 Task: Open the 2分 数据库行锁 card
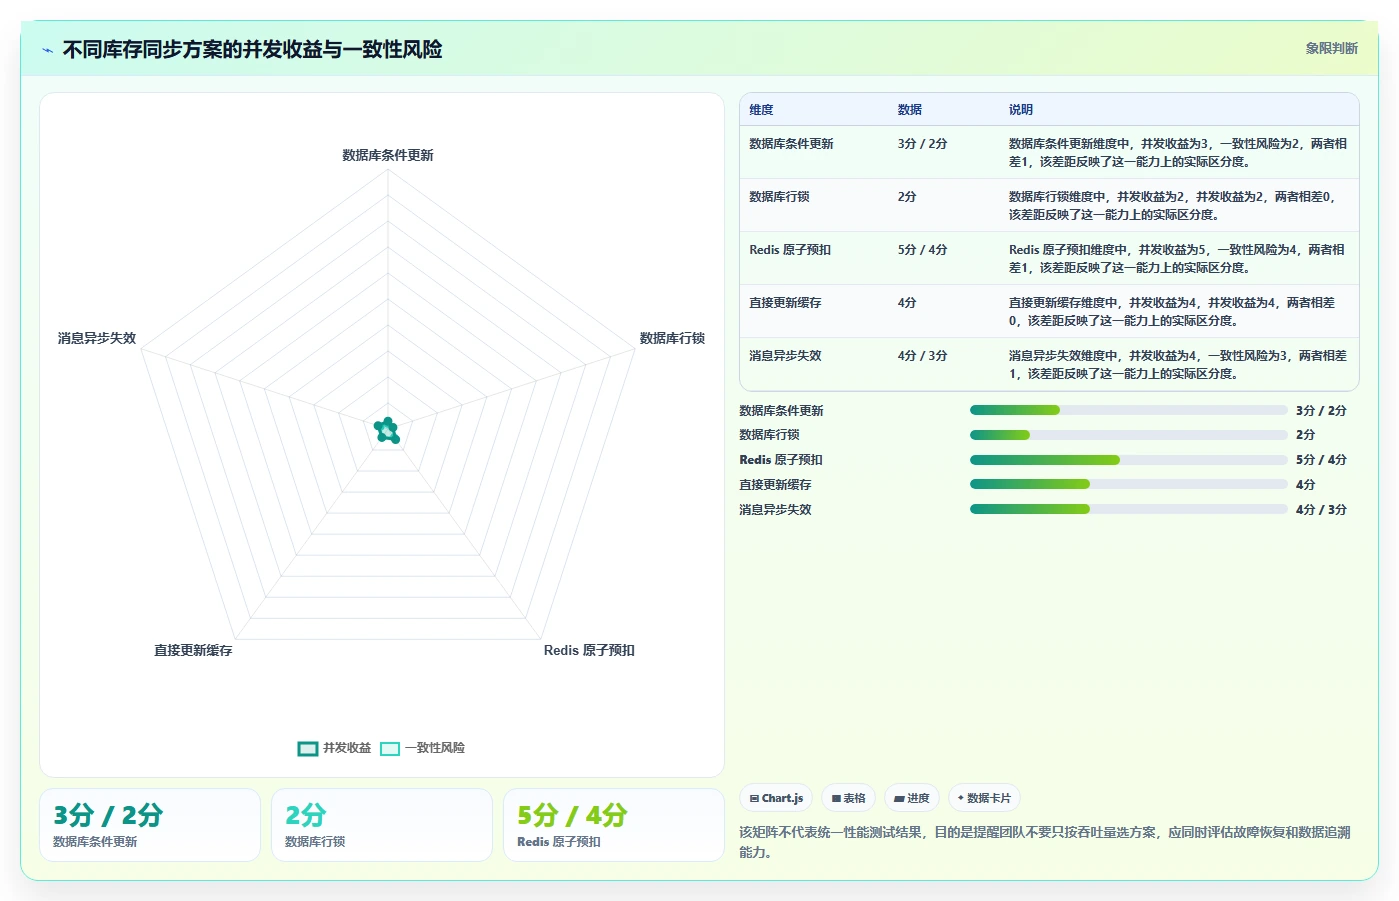pyautogui.click(x=382, y=825)
